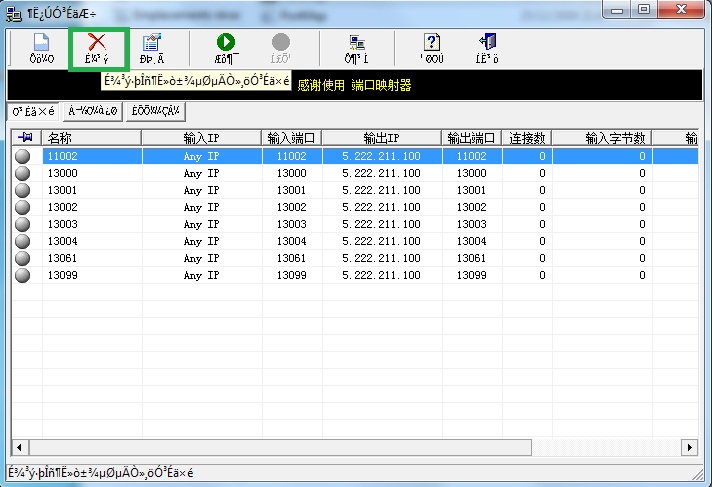
Task: Select the mapping named 13001
Action: 62,190
